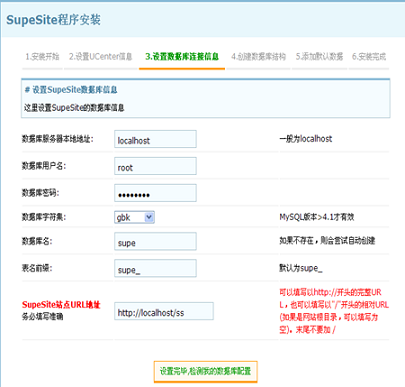Focus the database password field
Image resolution: width=405 pixels, height=387 pixels.
[155, 193]
